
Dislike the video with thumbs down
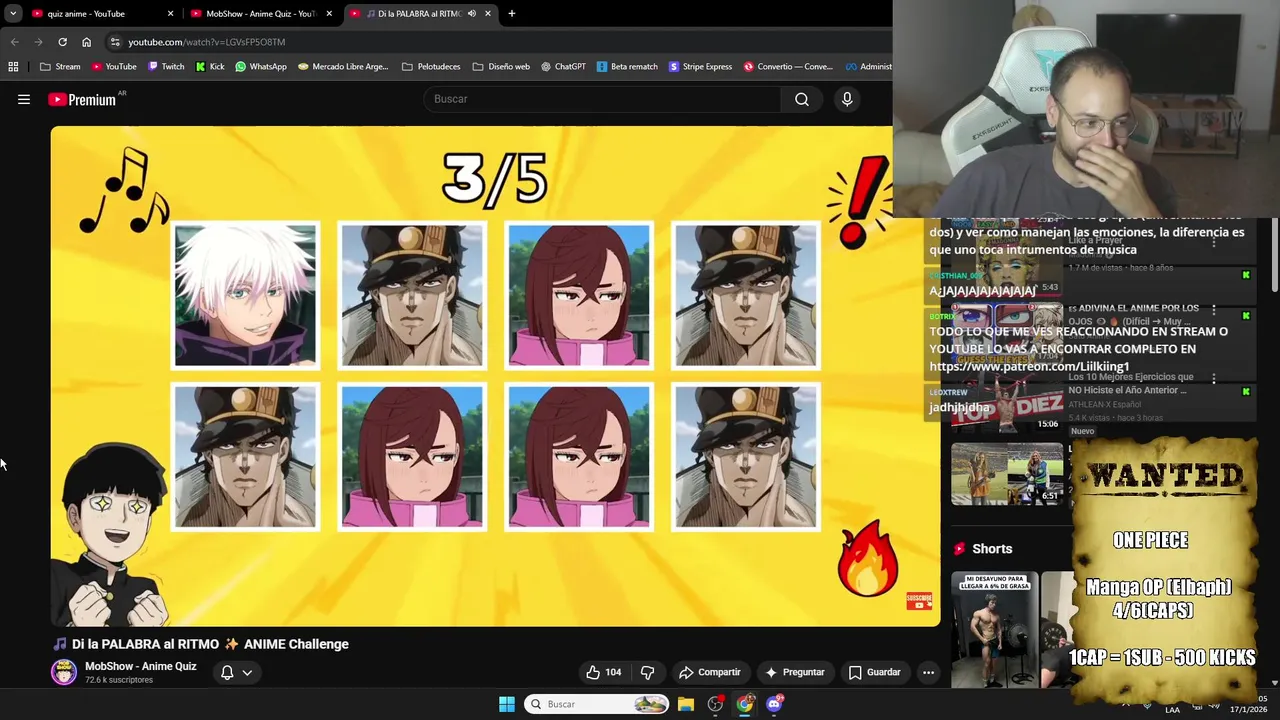pos(648,672)
